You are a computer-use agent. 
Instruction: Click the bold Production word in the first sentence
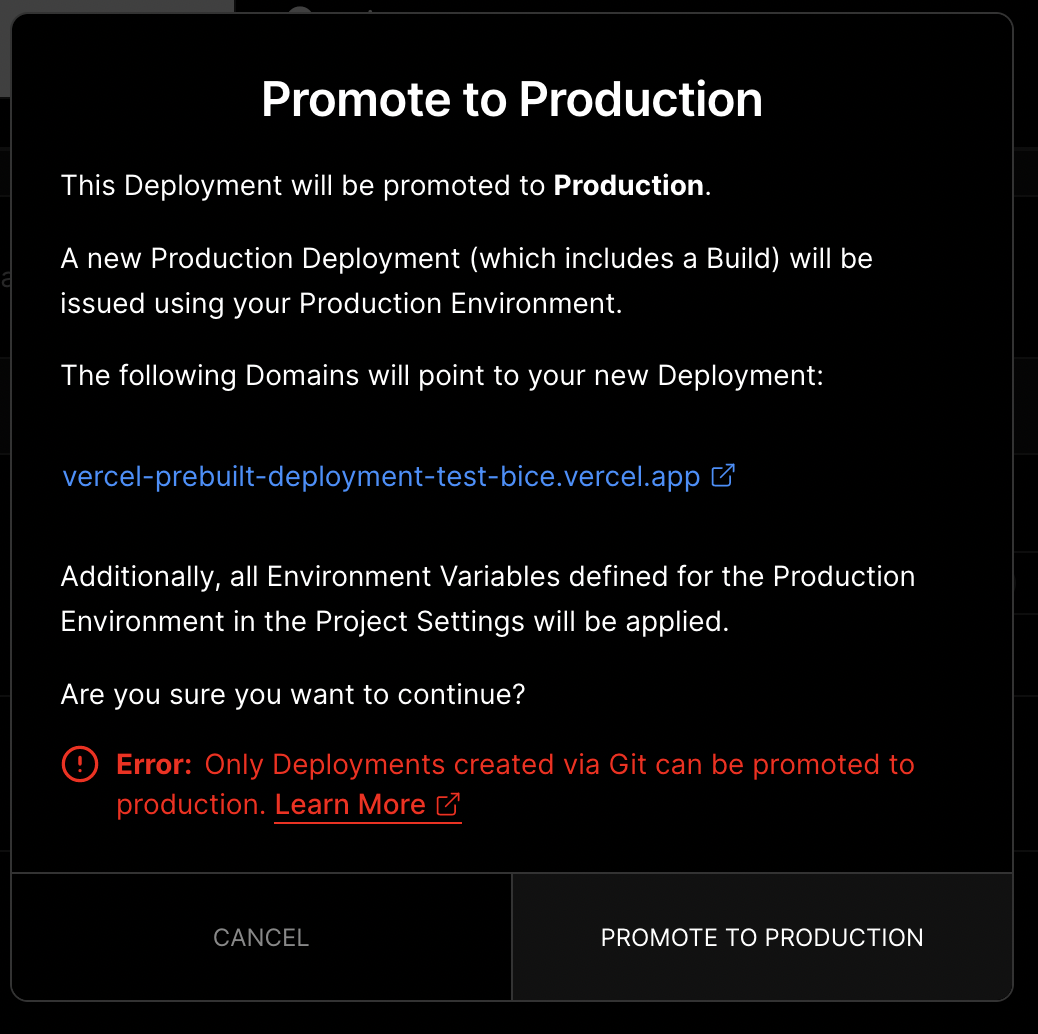coord(628,186)
